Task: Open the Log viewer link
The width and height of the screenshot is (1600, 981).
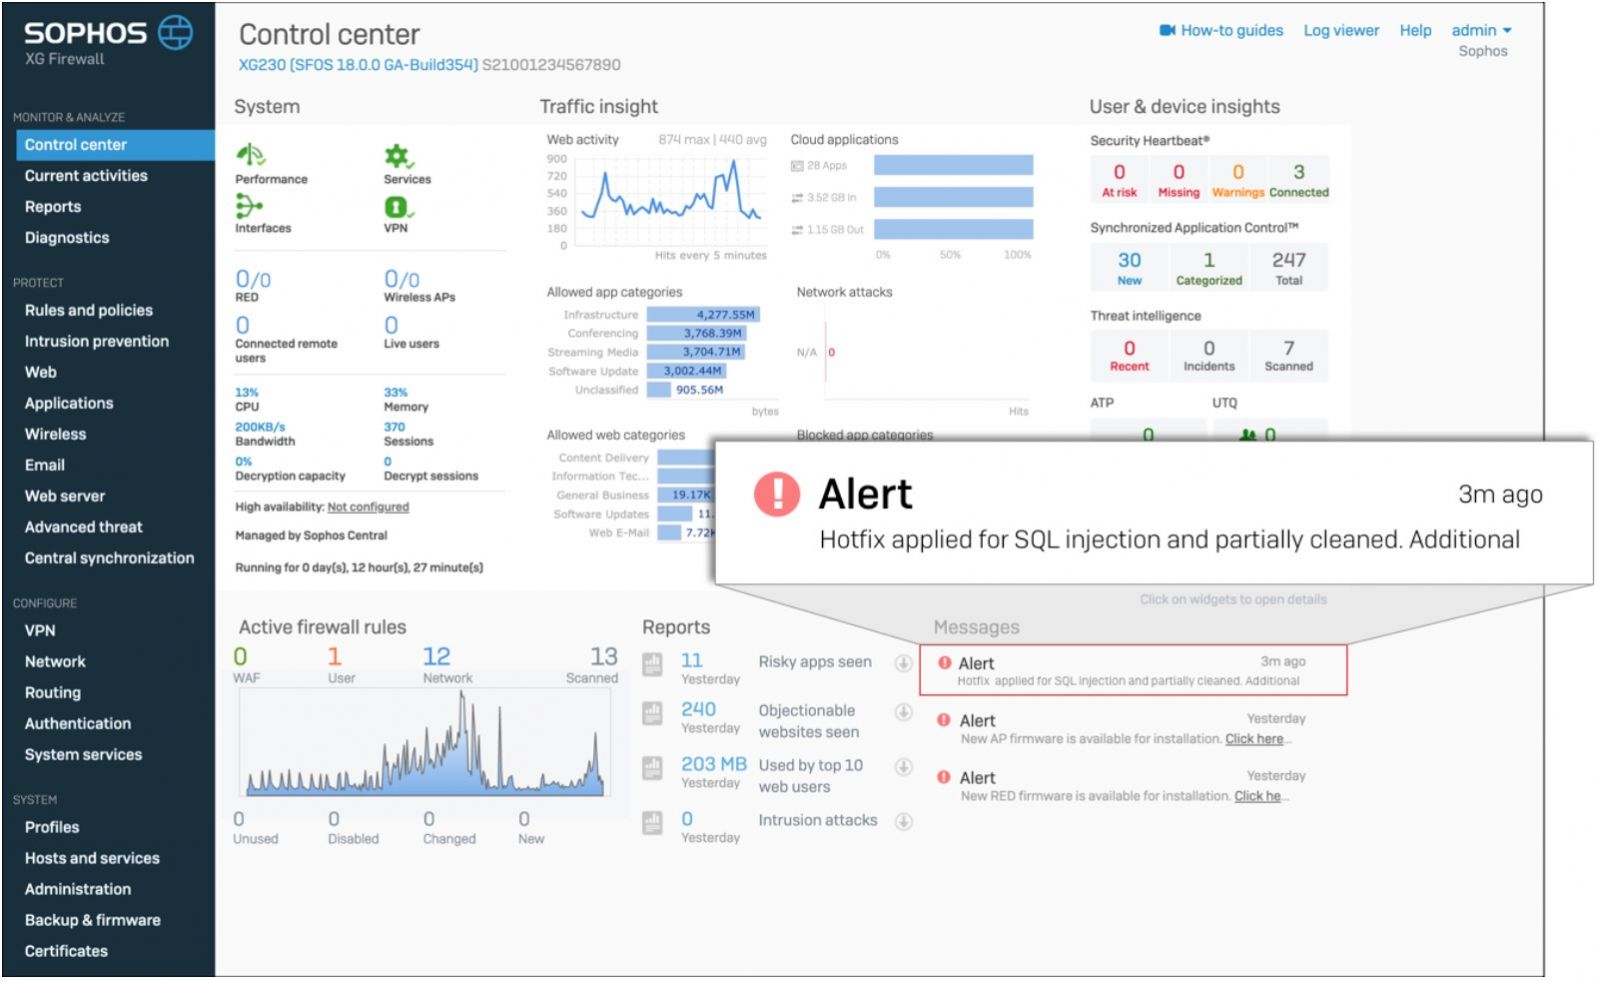Action: click(x=1341, y=30)
